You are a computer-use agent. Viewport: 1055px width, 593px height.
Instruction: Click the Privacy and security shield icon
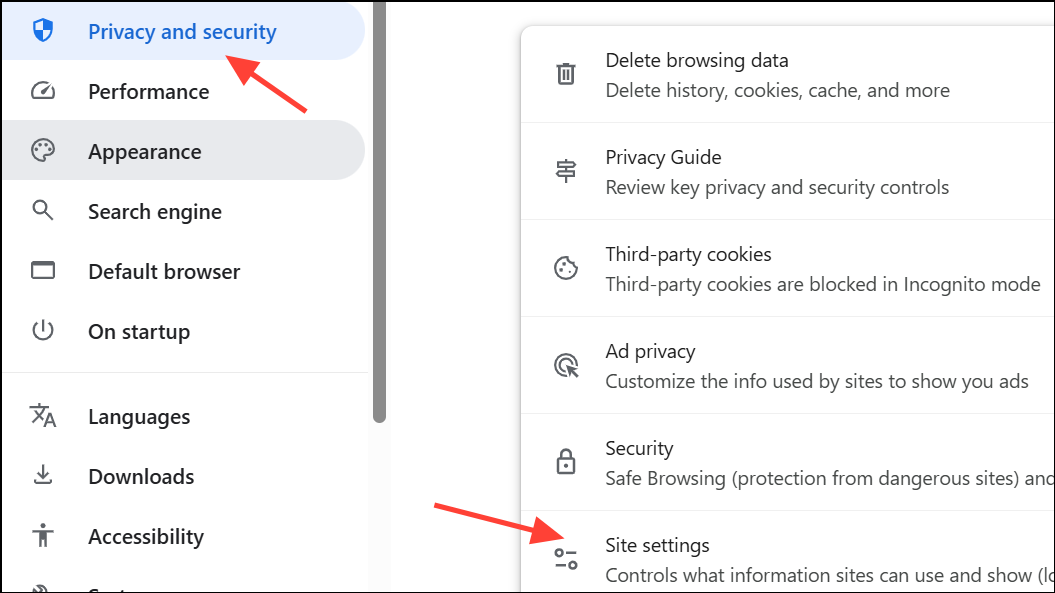(43, 31)
